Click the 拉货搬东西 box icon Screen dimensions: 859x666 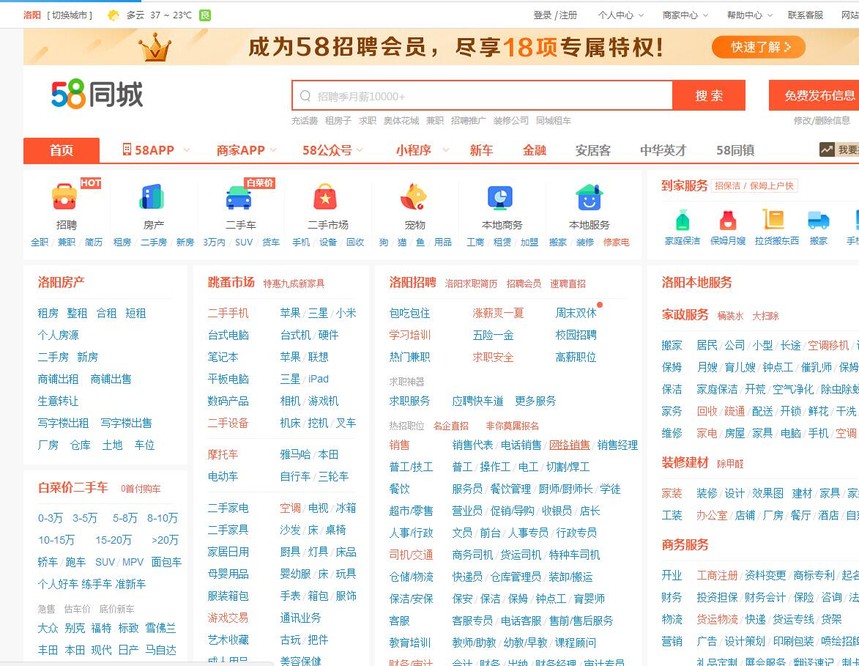click(x=774, y=220)
